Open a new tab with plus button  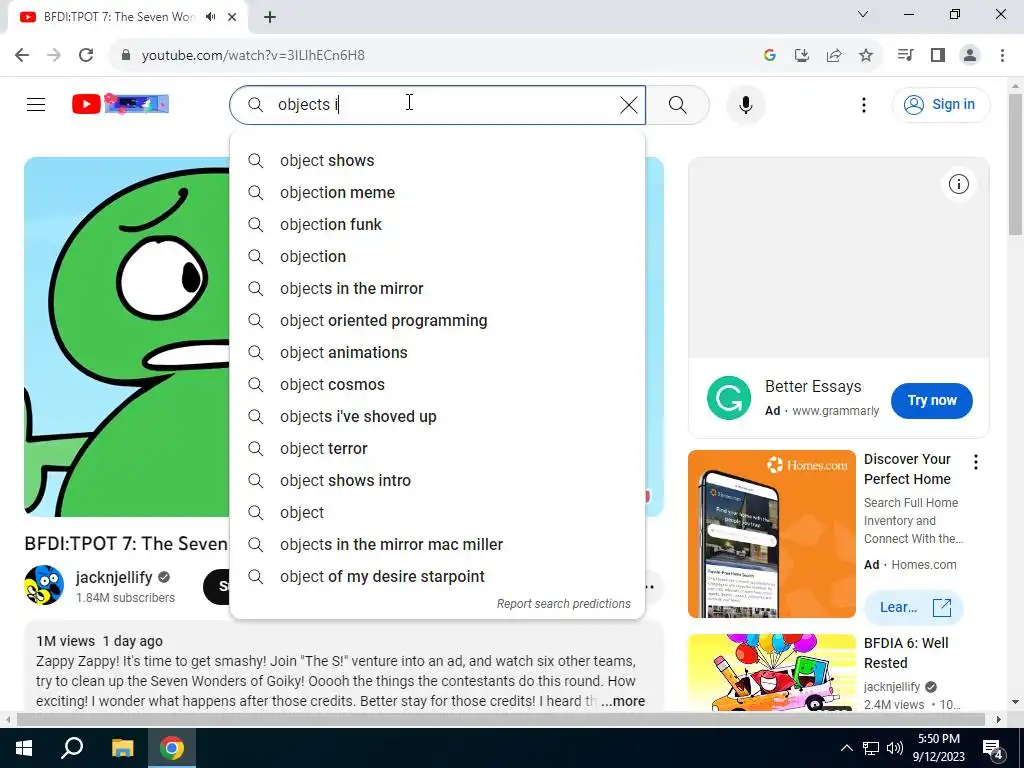[x=270, y=17]
